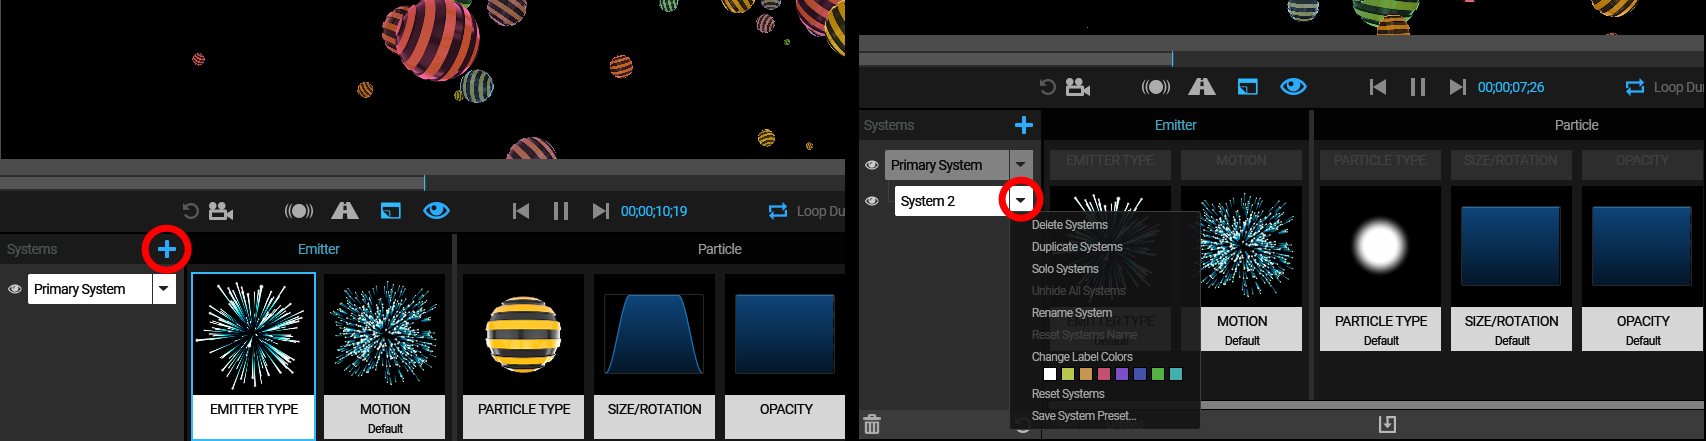Click the timecode 00;00;07;26
The height and width of the screenshot is (441, 1706).
(x=1511, y=87)
